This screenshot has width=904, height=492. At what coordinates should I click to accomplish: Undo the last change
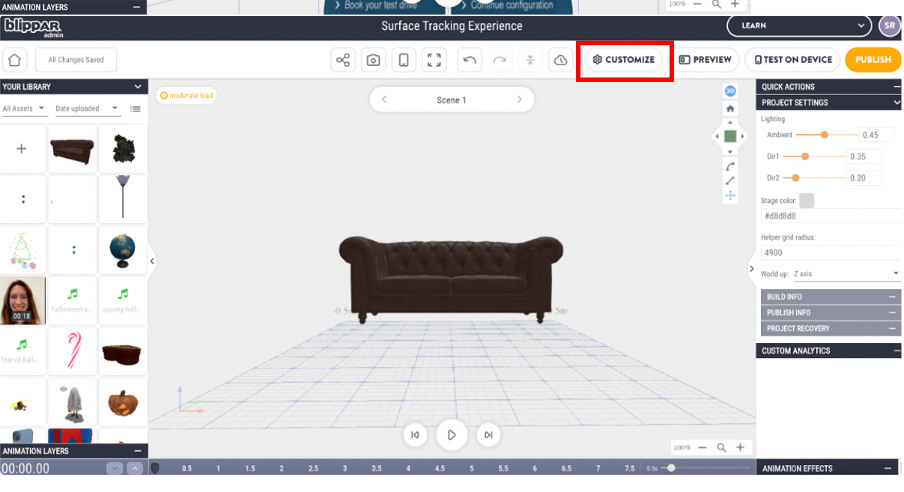point(470,60)
